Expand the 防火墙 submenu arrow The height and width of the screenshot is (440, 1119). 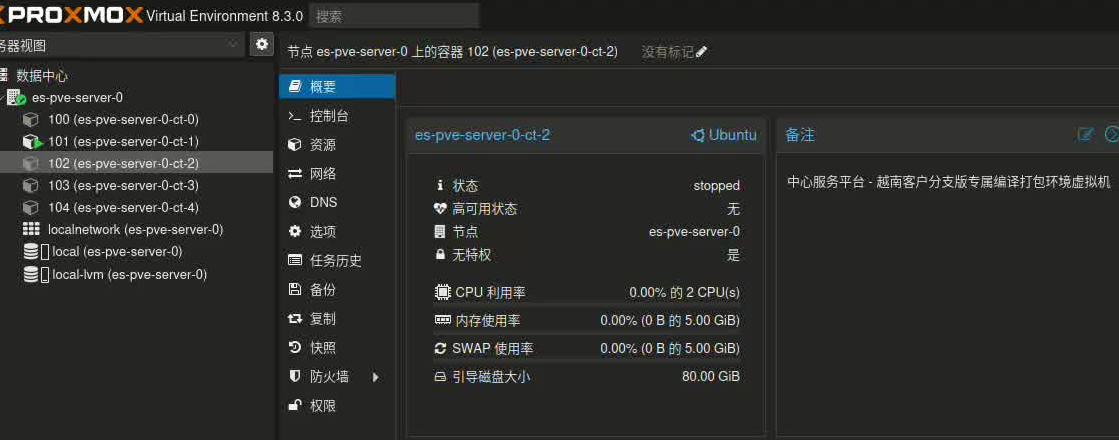(x=376, y=377)
